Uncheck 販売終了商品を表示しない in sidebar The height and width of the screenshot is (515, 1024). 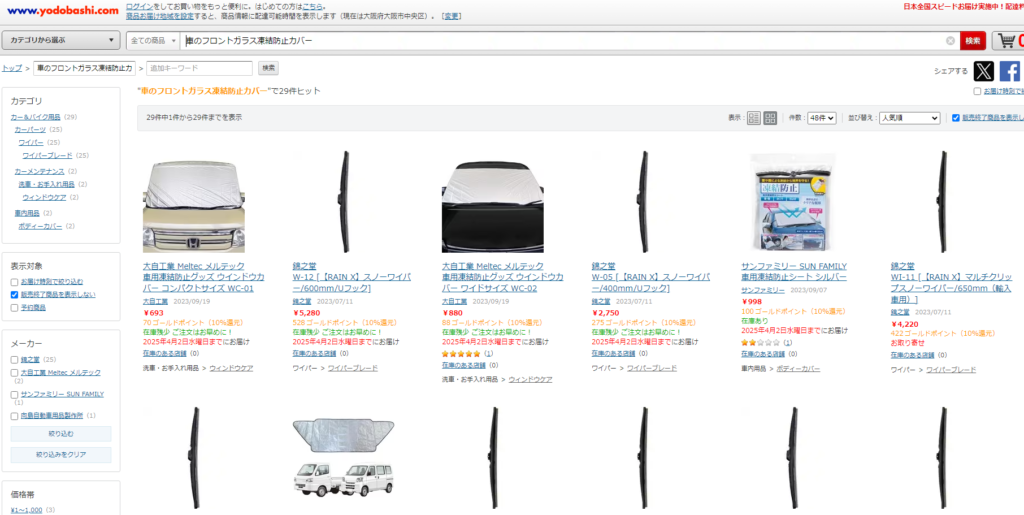click(14, 294)
